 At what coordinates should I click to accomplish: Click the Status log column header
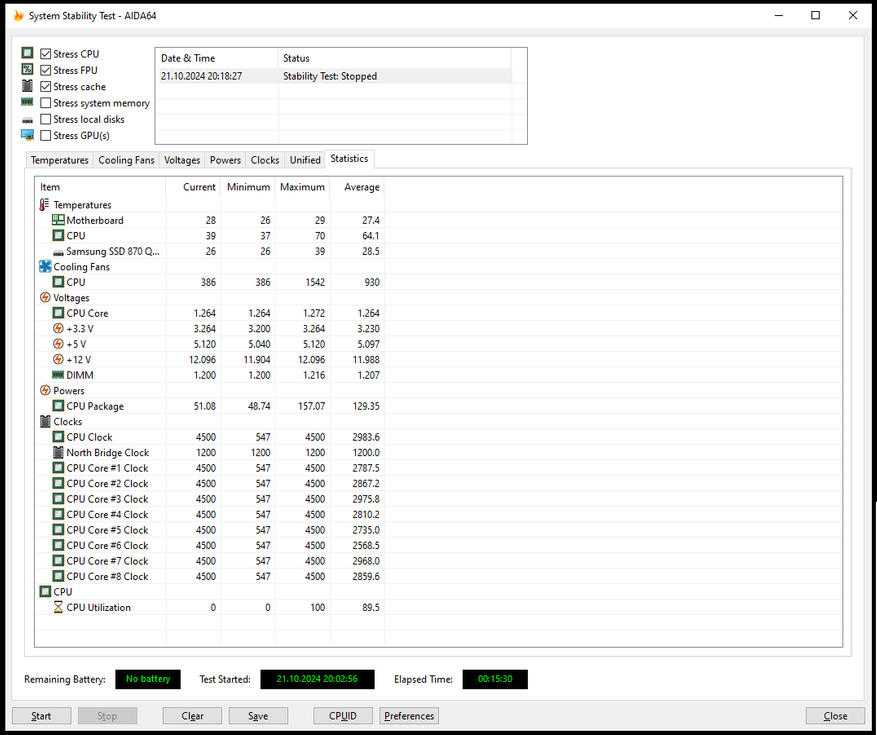tap(395, 58)
